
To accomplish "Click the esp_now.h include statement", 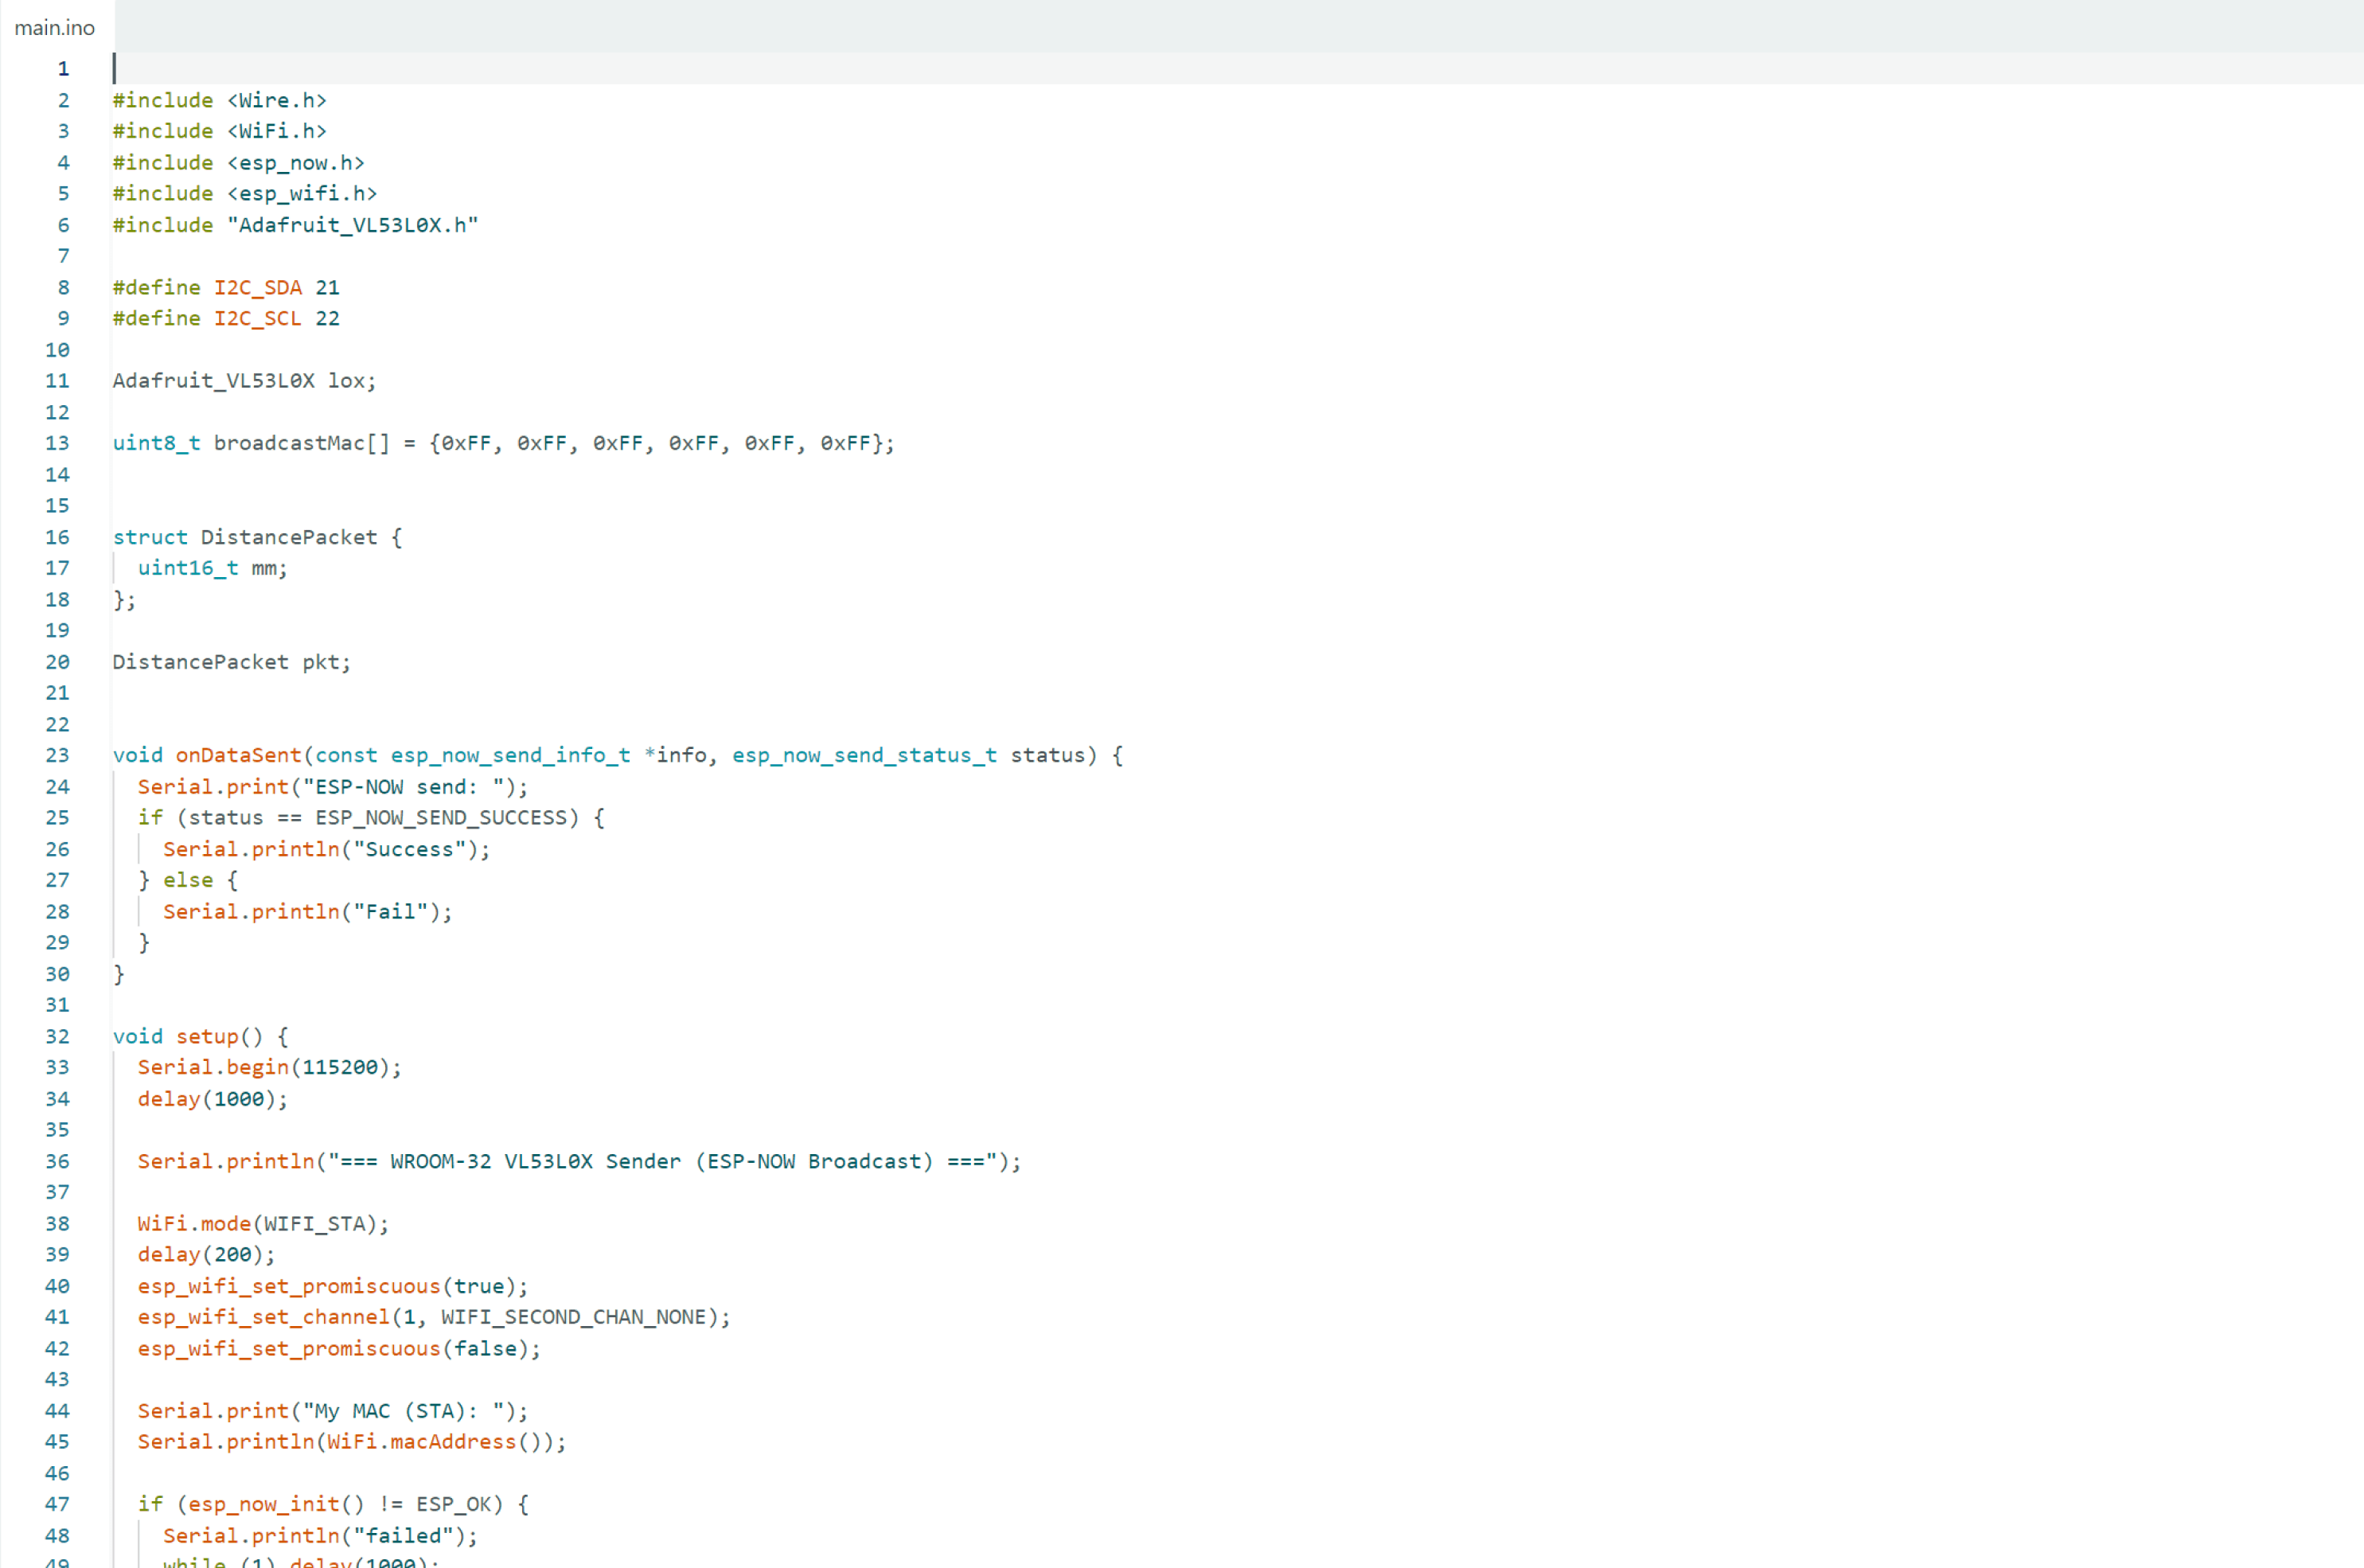I will [x=238, y=163].
